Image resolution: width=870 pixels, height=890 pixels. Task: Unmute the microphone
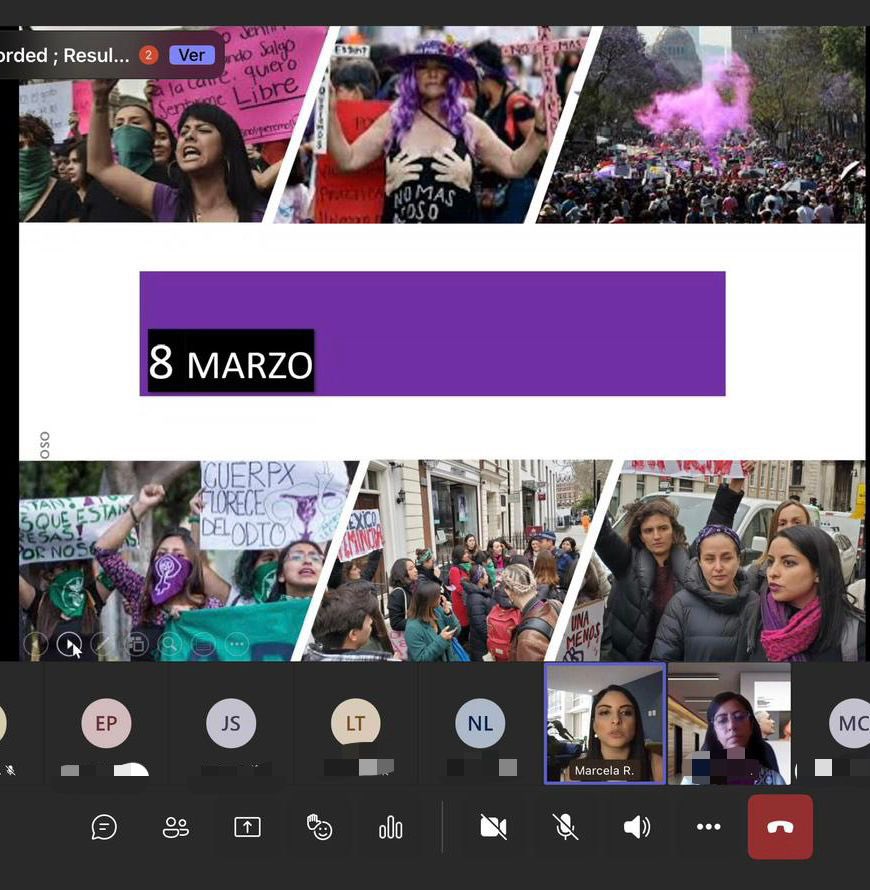click(x=565, y=827)
